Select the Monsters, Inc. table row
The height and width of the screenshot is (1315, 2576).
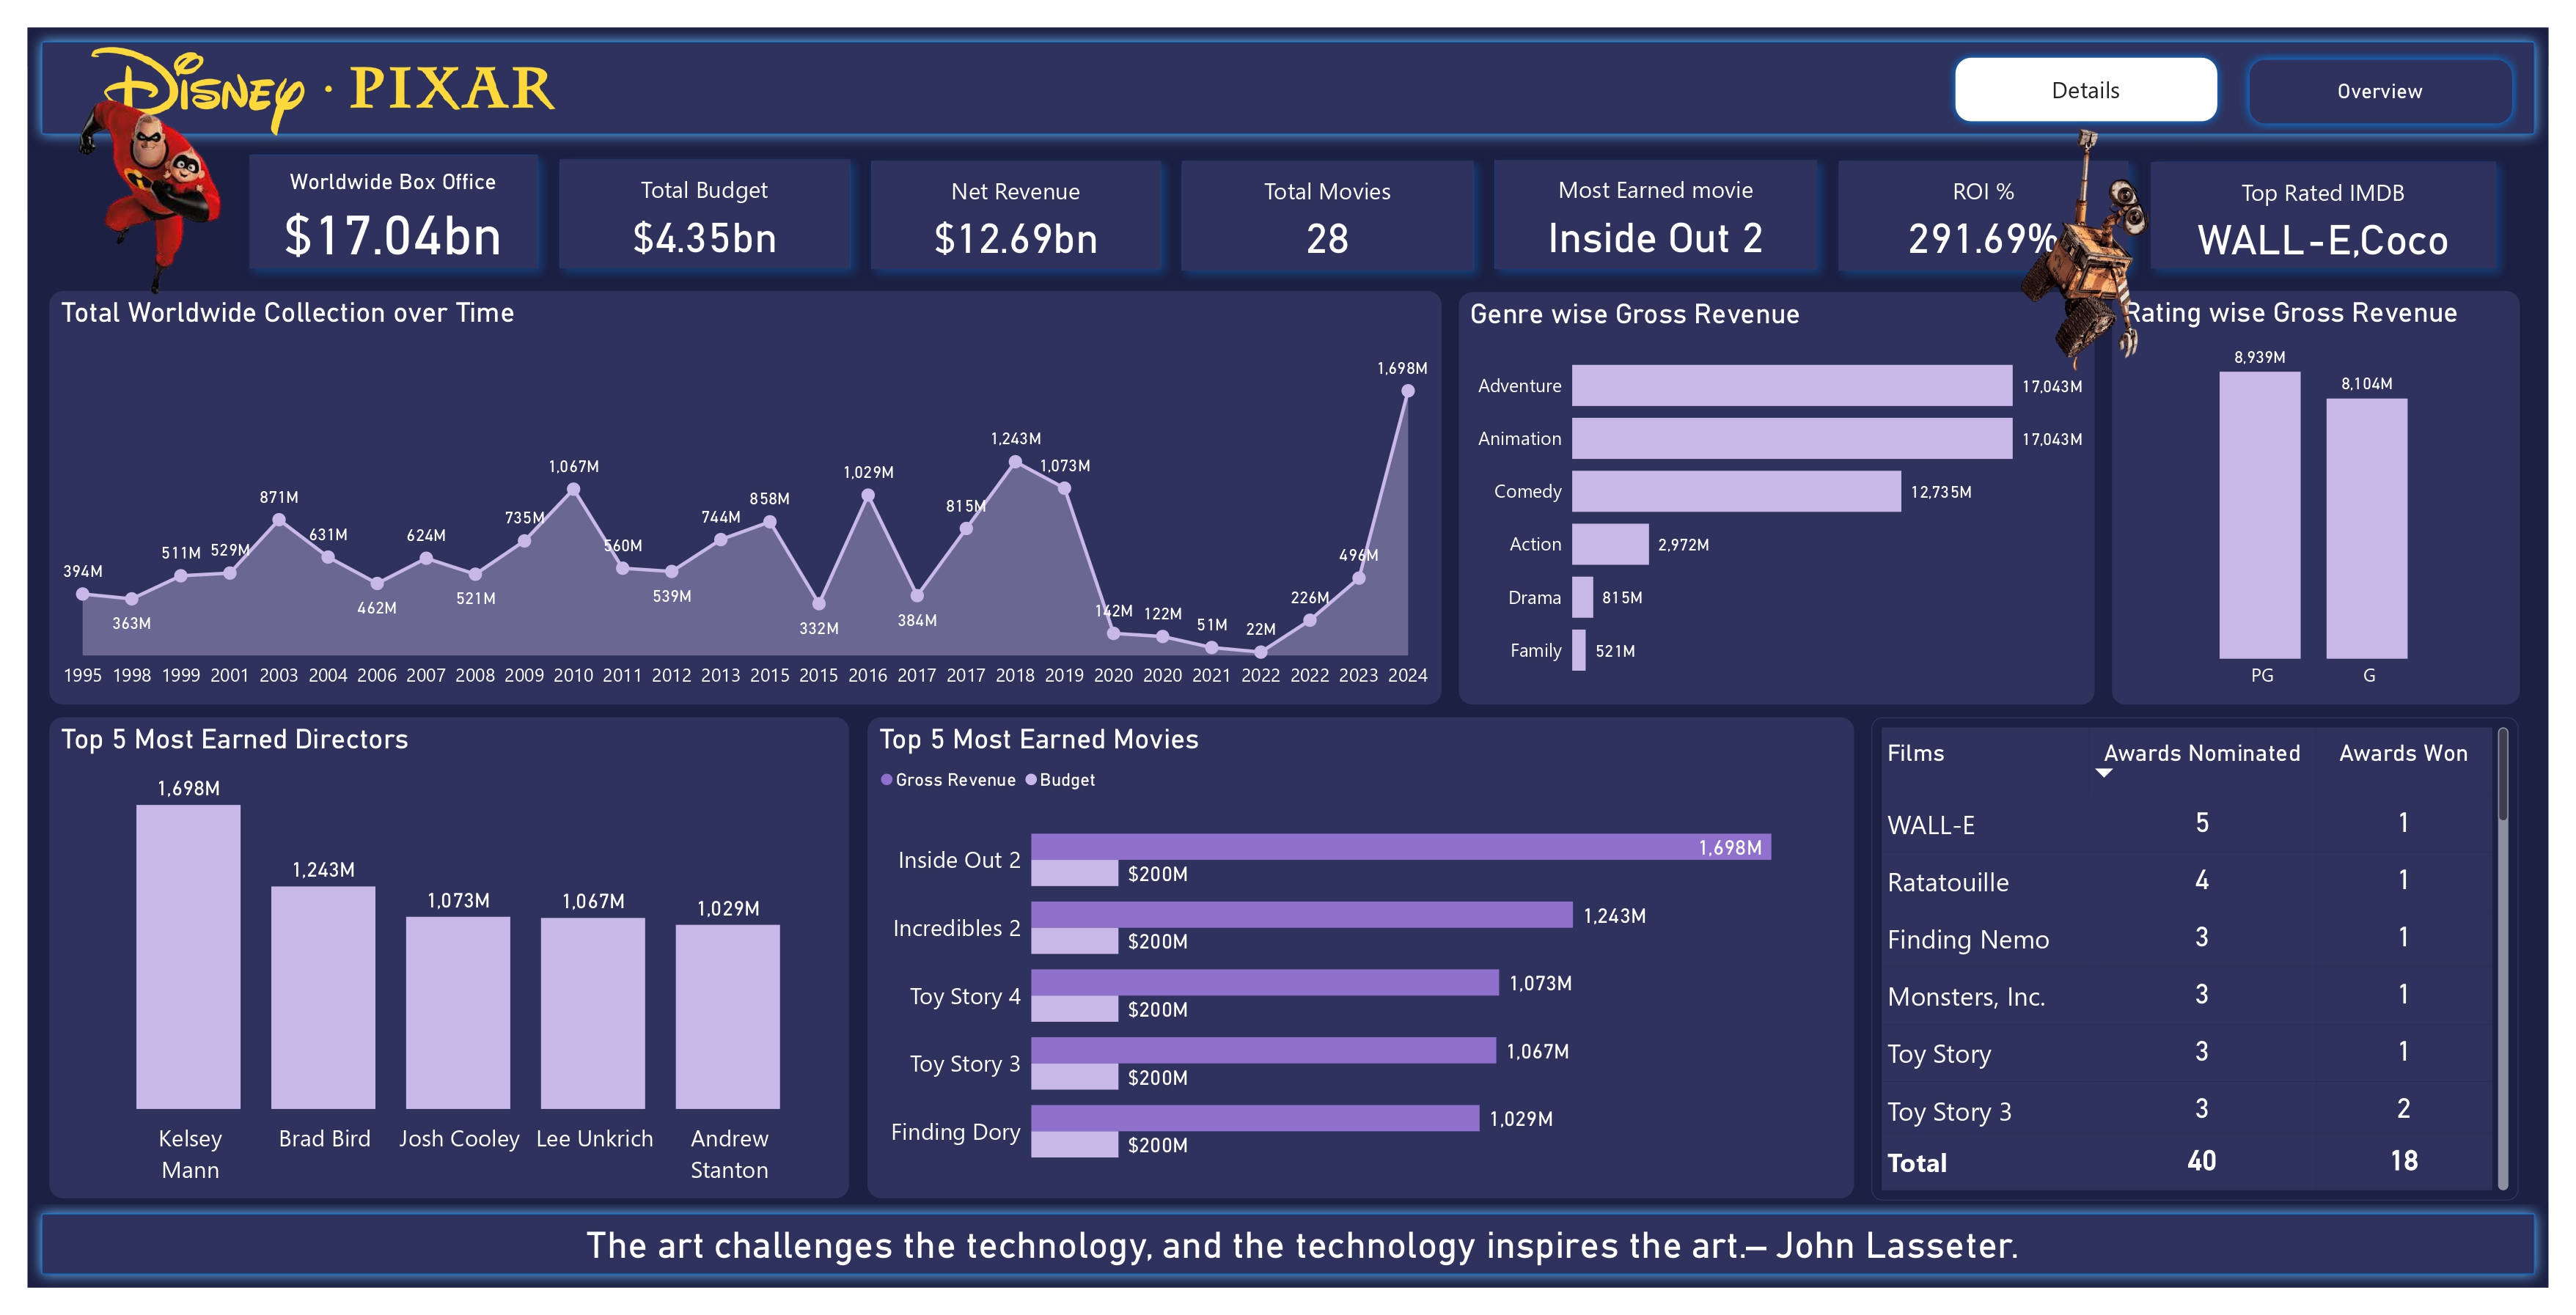[2186, 995]
